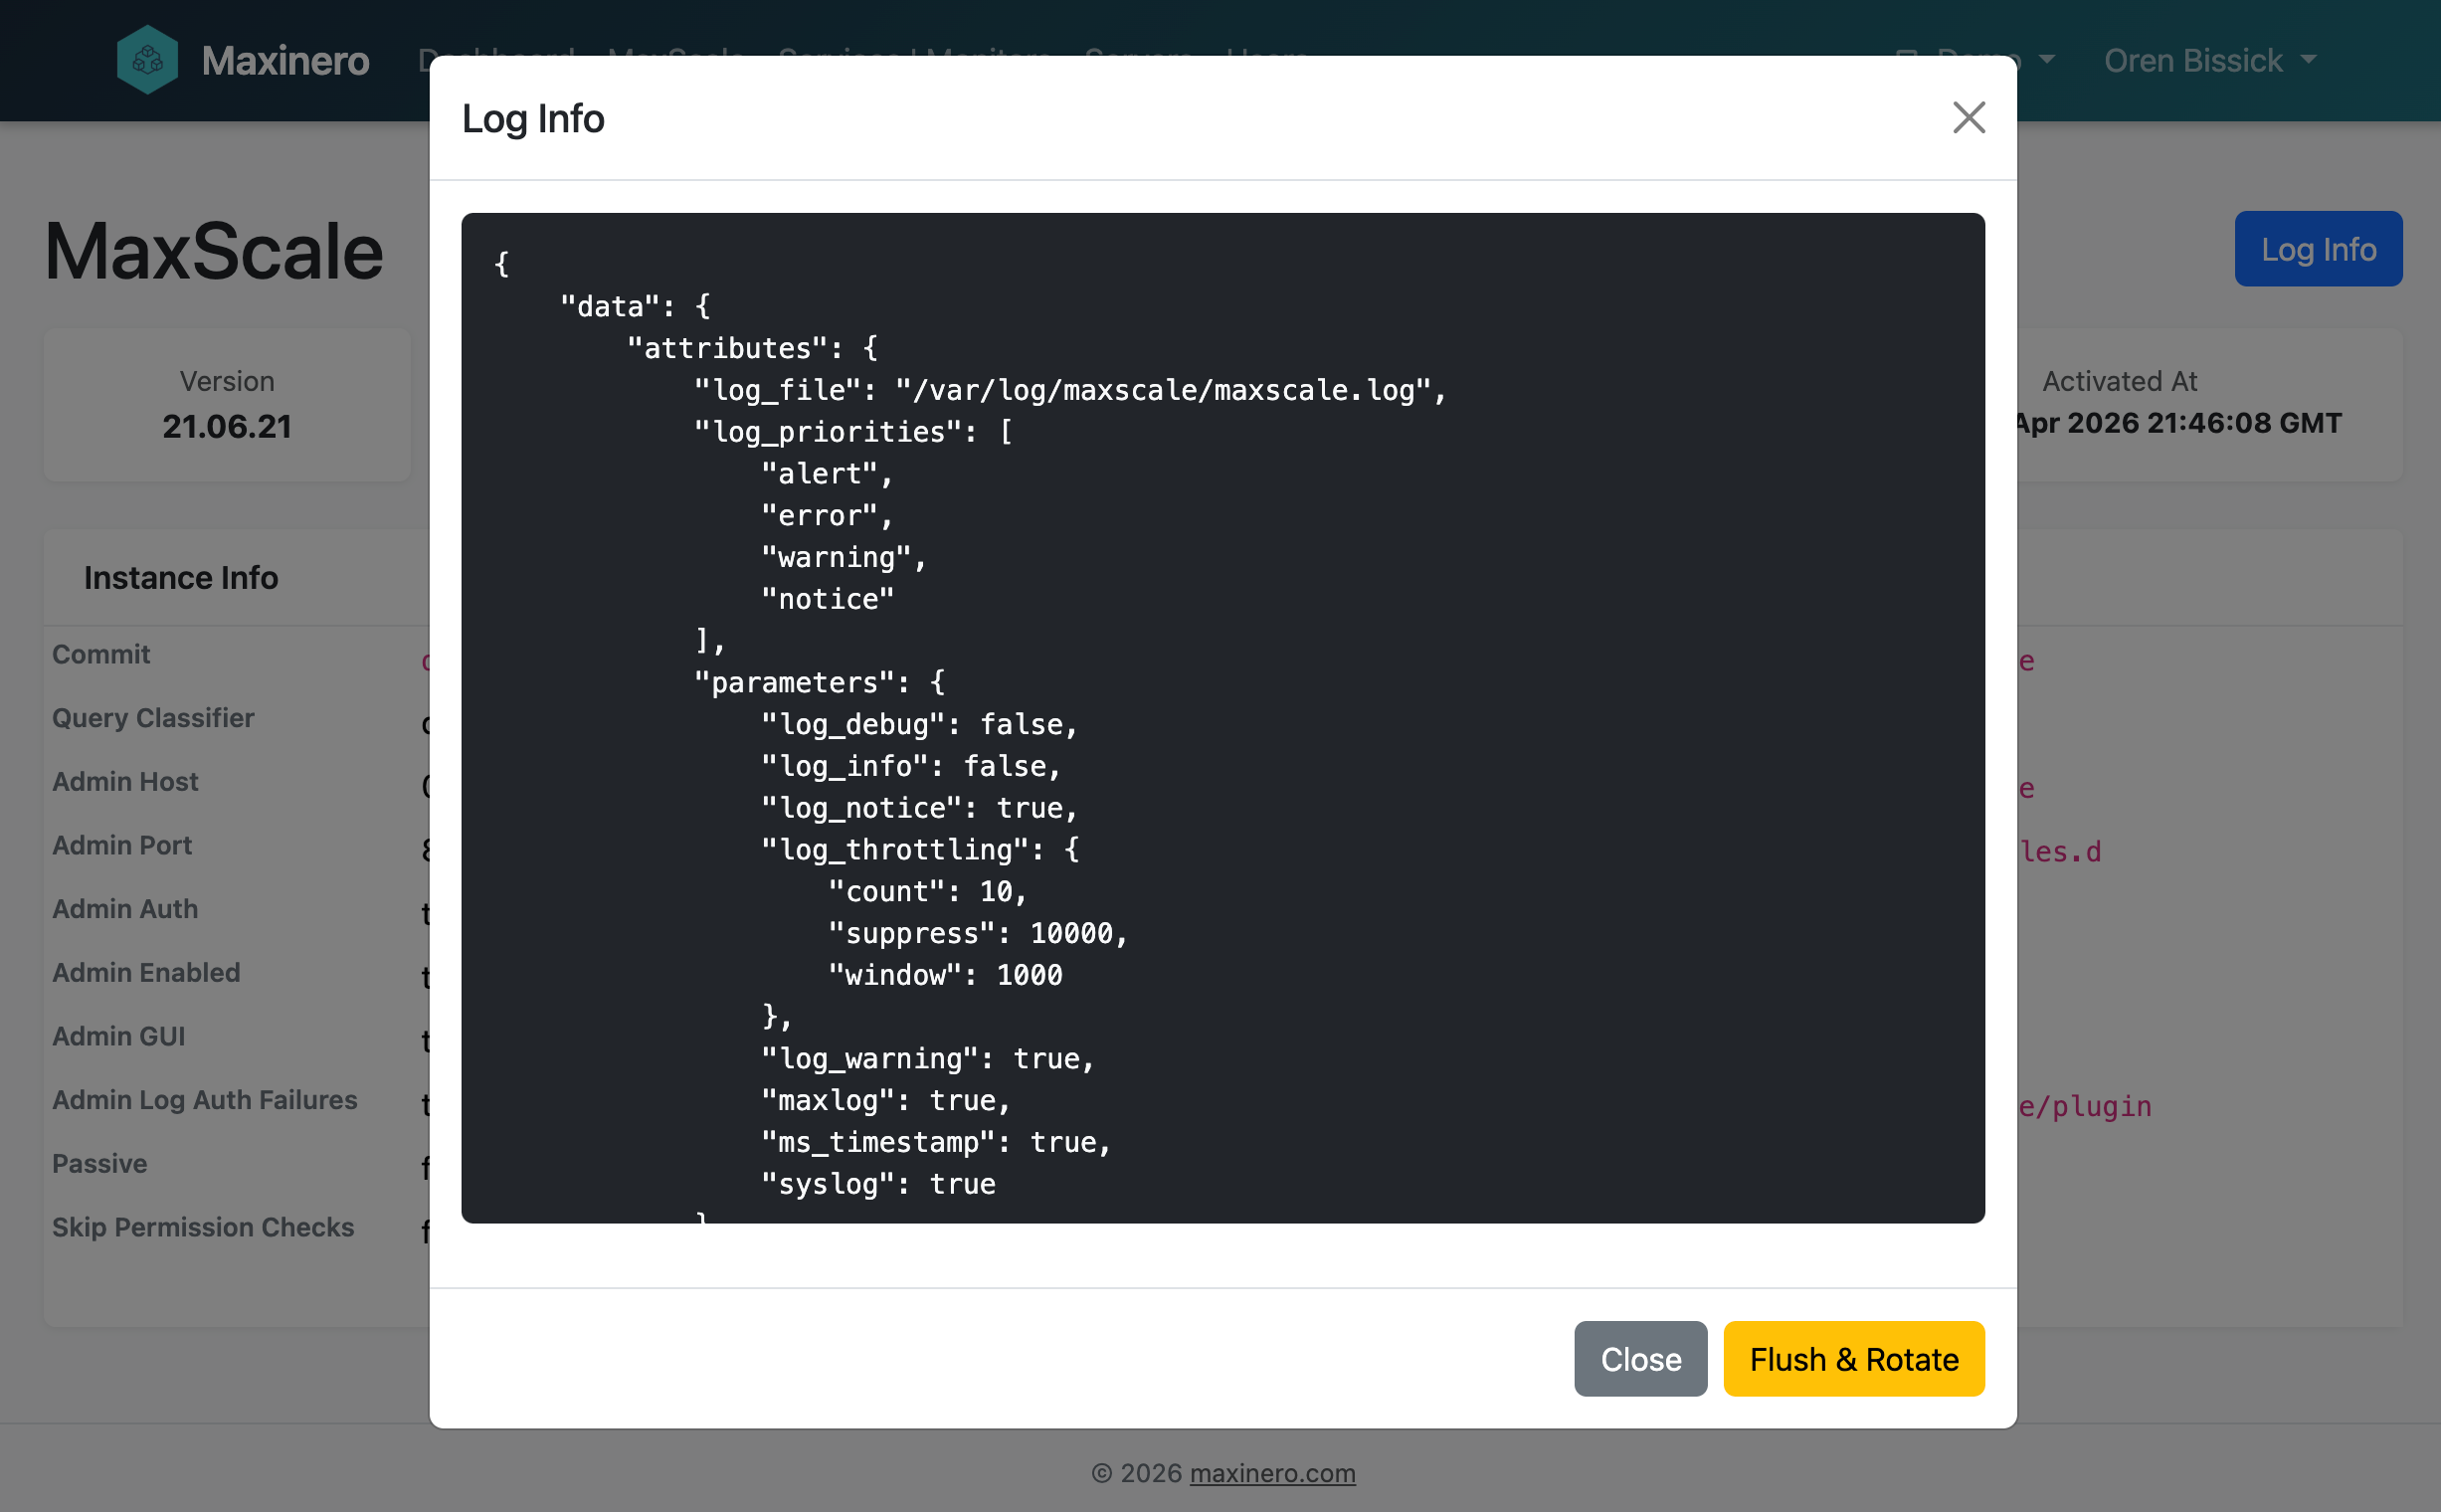The width and height of the screenshot is (2441, 1512).
Task: Click the Instance Info section header
Action: (181, 578)
